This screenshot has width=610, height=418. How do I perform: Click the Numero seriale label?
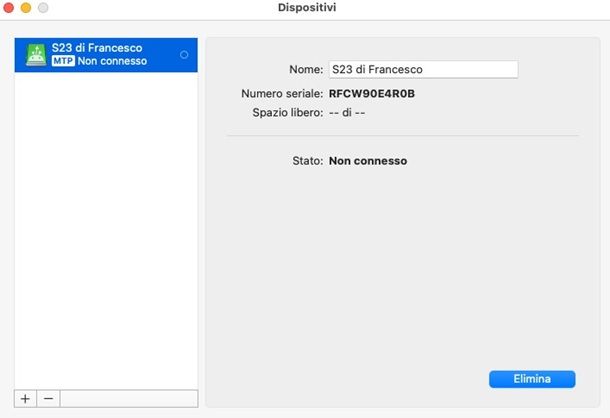click(282, 93)
